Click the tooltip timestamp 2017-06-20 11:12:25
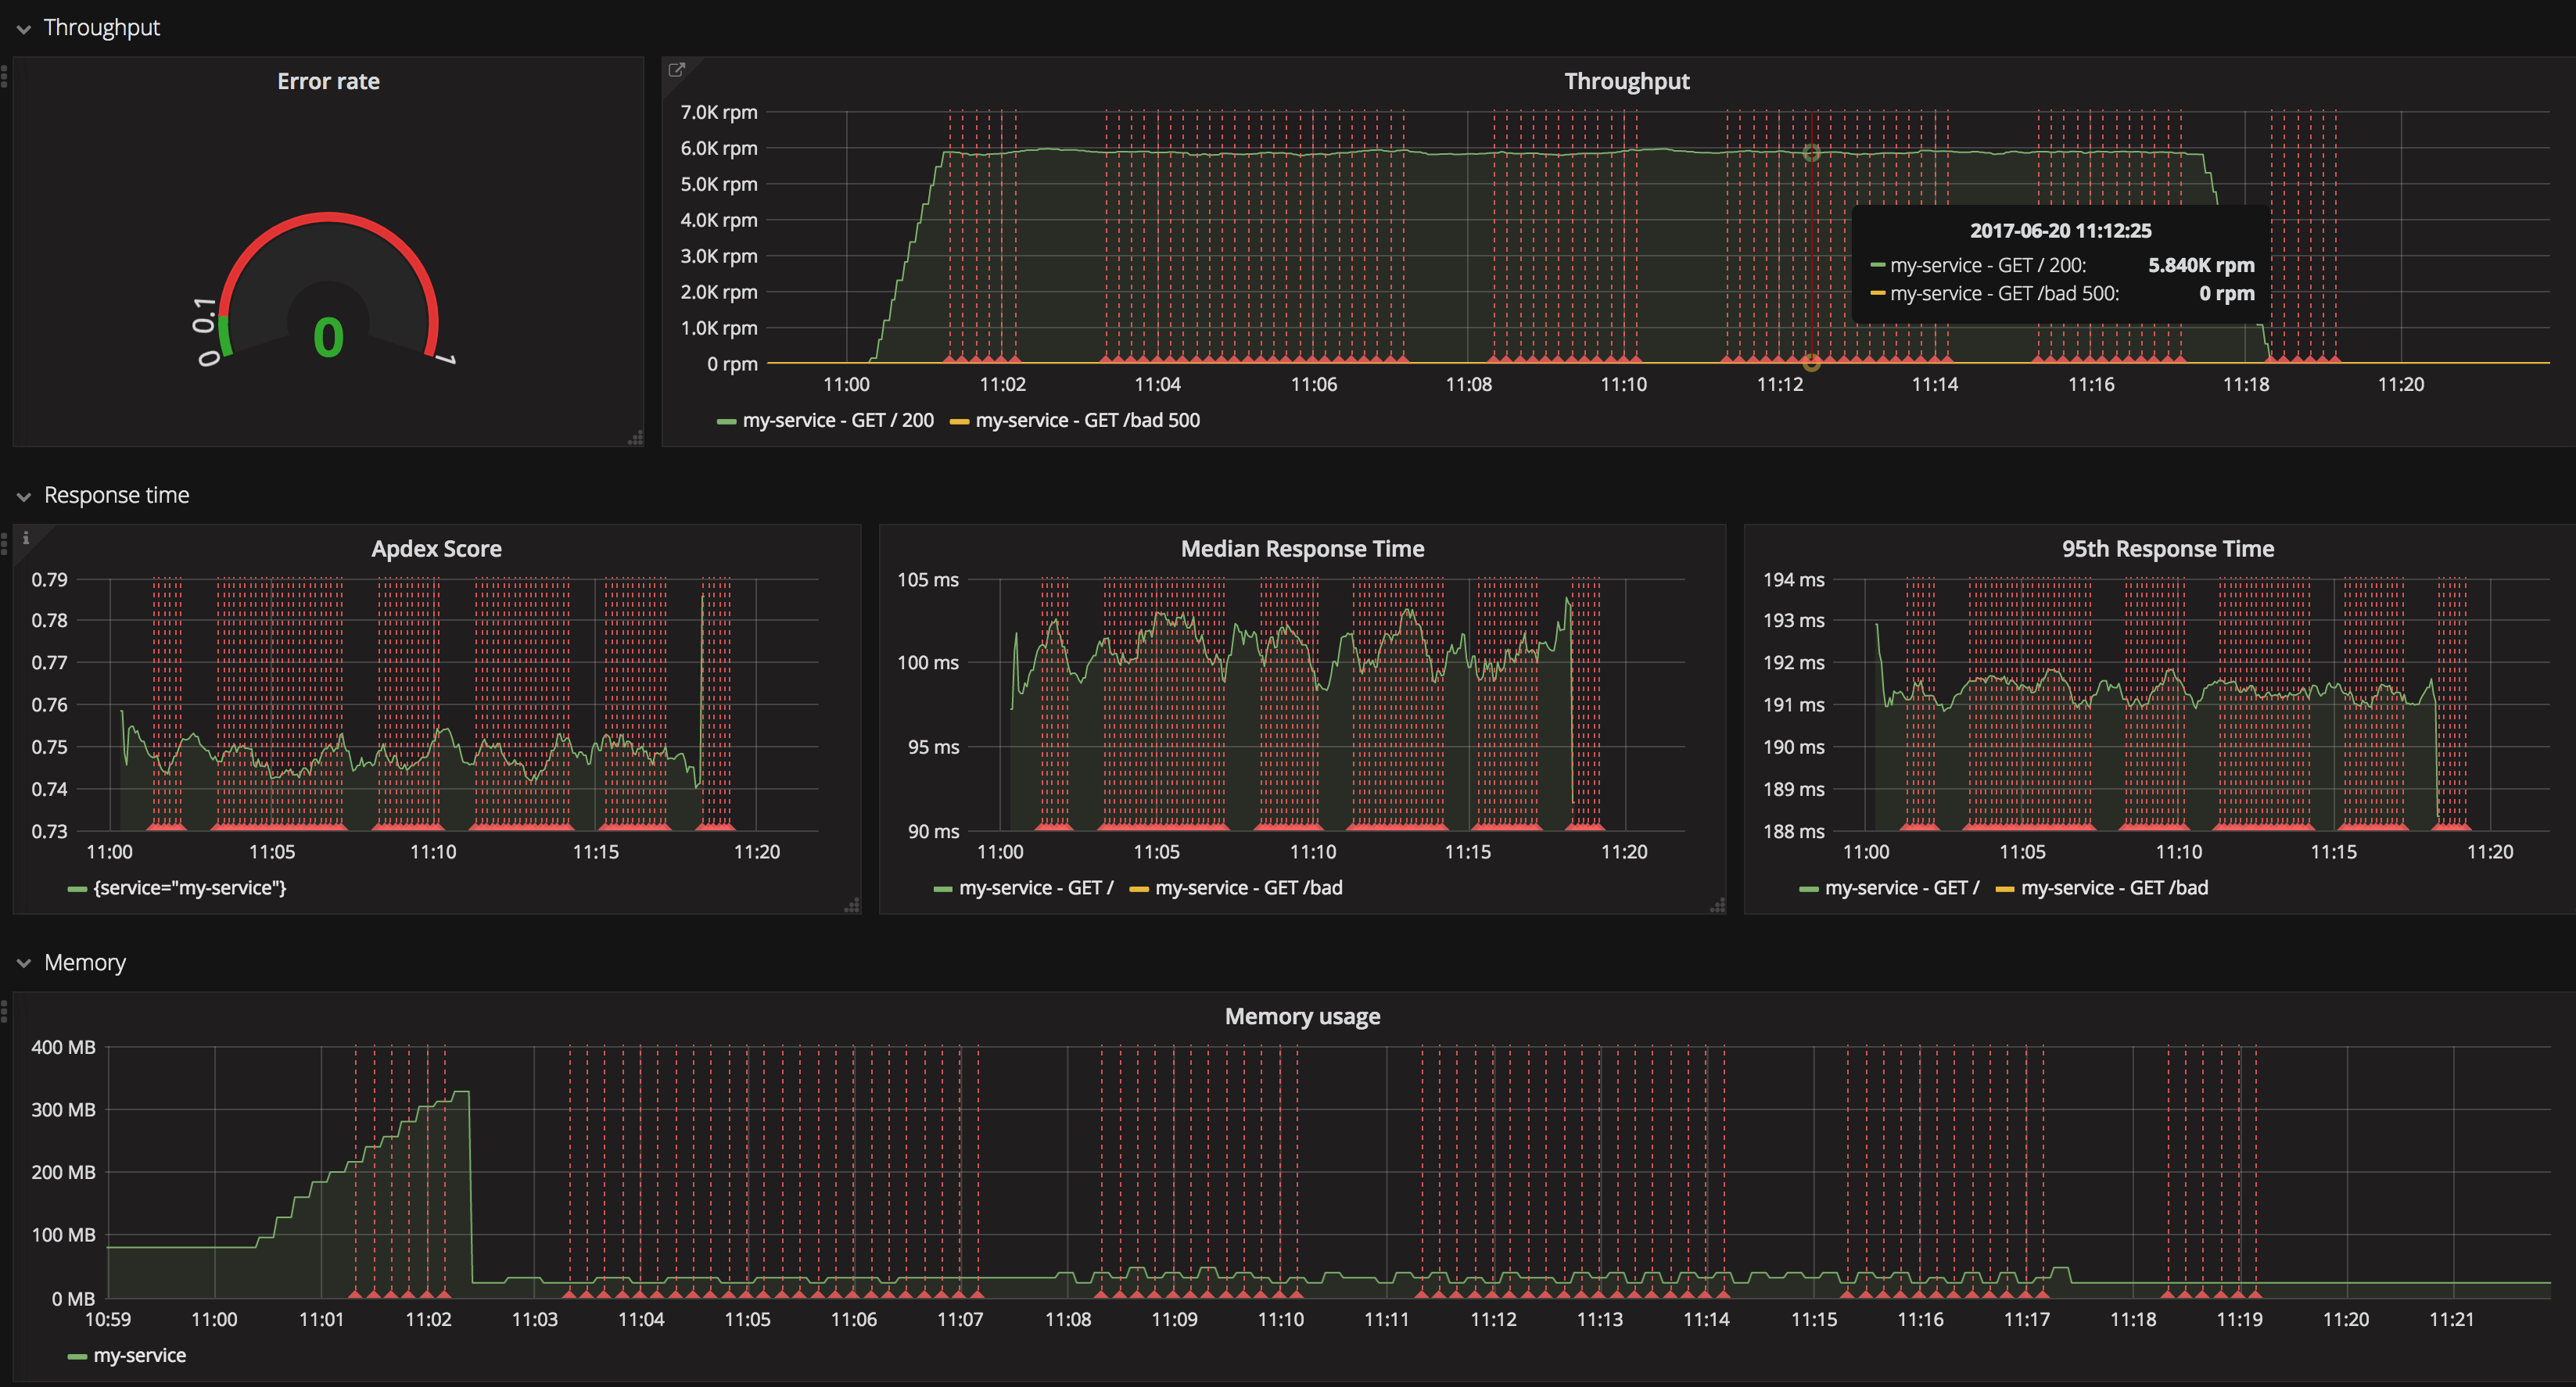 pyautogui.click(x=2060, y=231)
